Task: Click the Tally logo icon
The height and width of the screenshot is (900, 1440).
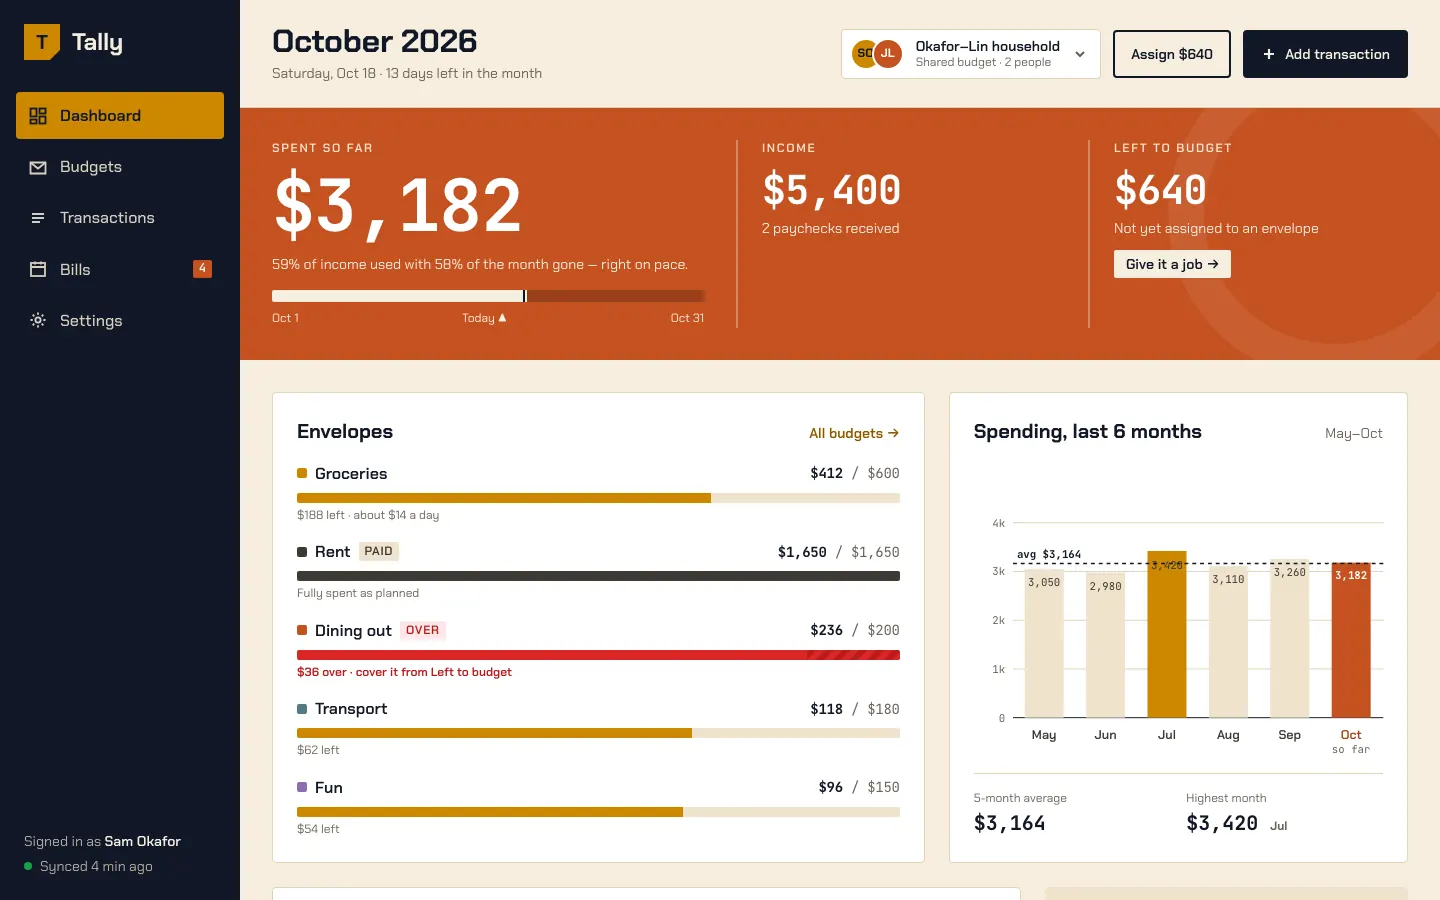Action: click(42, 42)
